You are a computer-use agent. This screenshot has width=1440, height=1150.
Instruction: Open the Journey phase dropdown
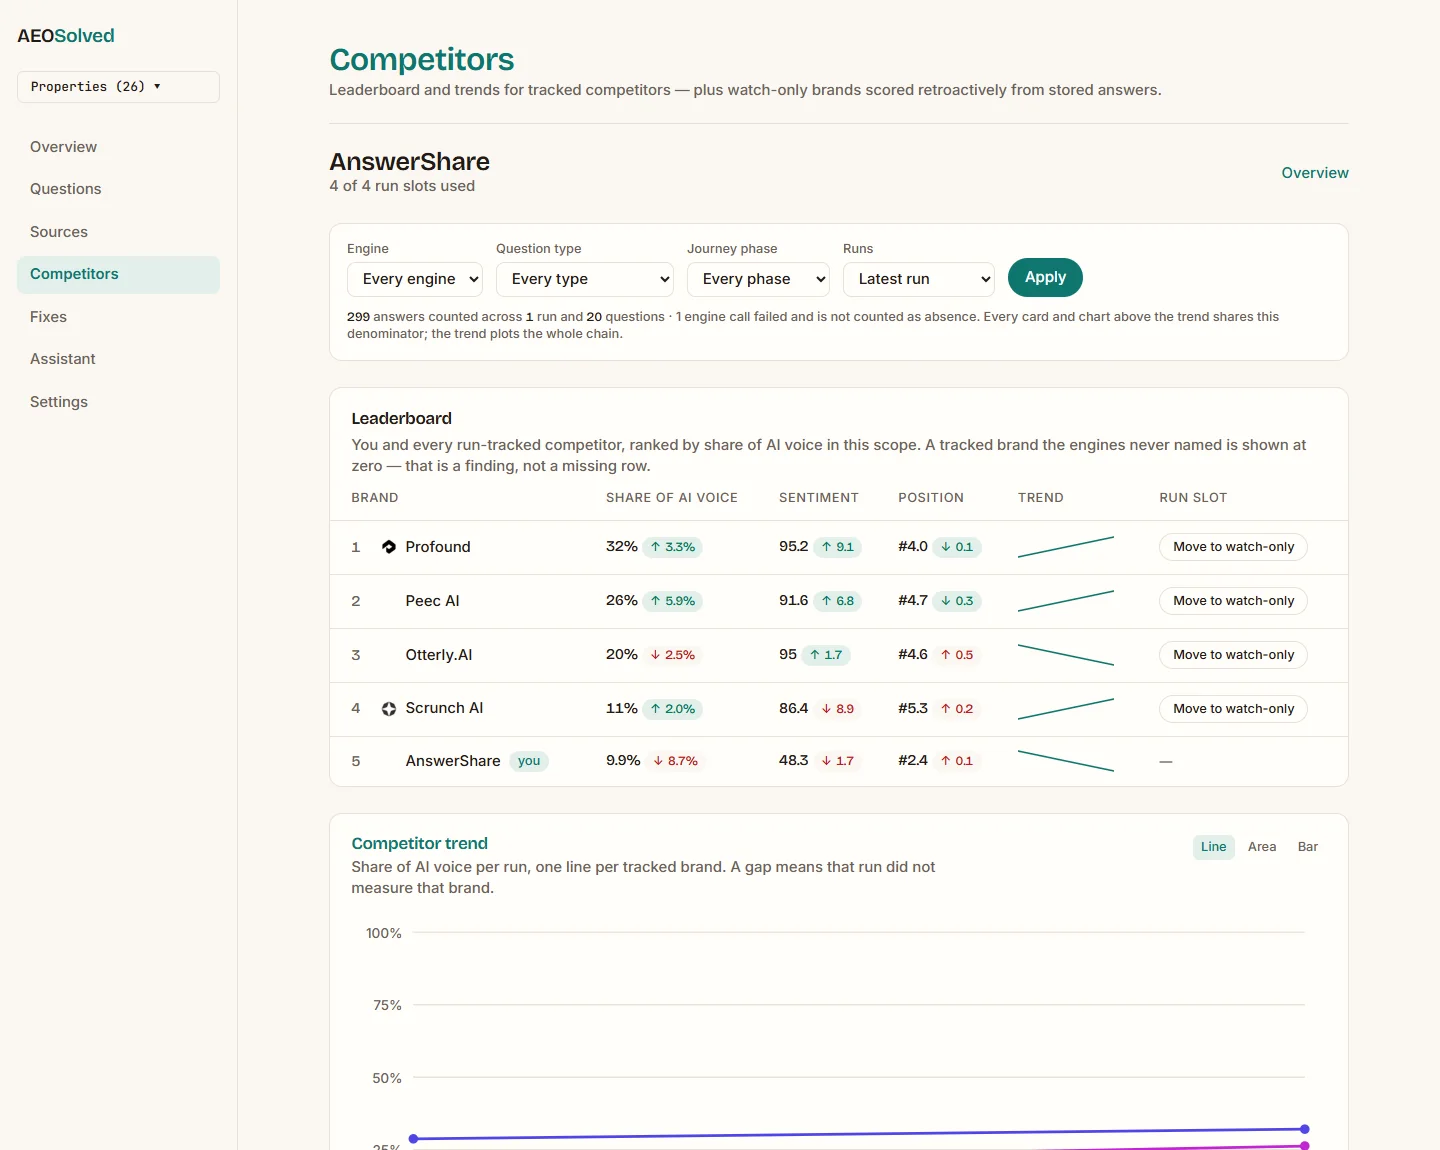pyautogui.click(x=758, y=279)
